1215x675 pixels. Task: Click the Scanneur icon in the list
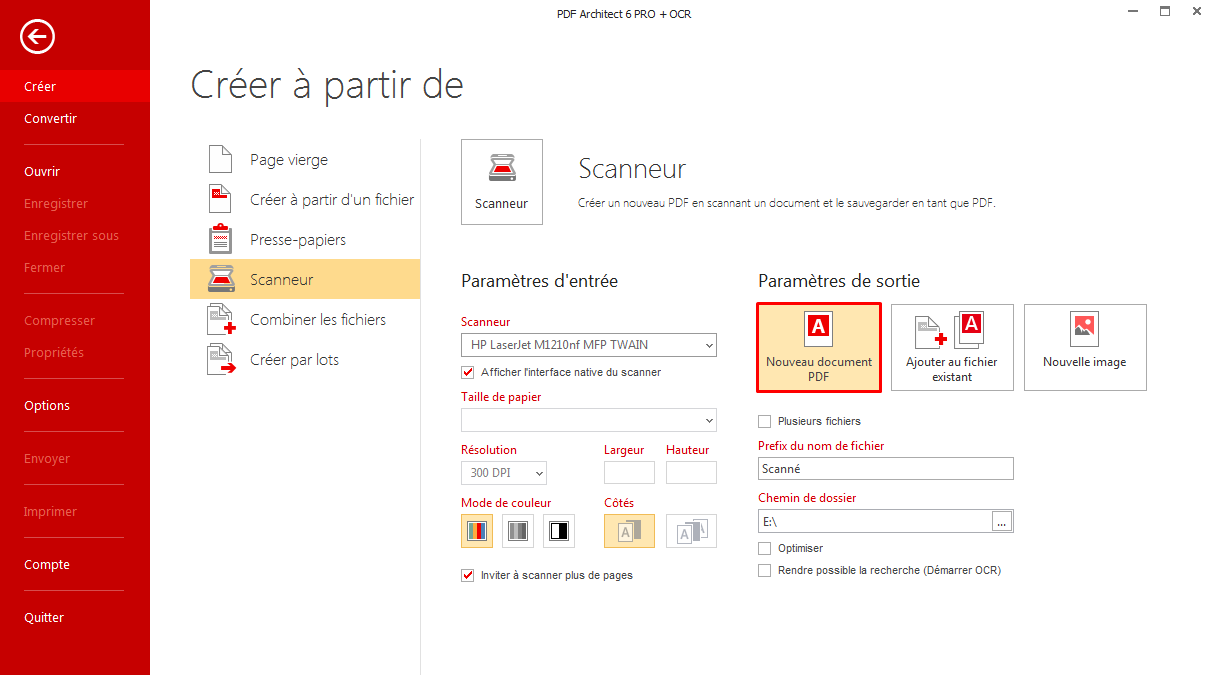point(221,280)
